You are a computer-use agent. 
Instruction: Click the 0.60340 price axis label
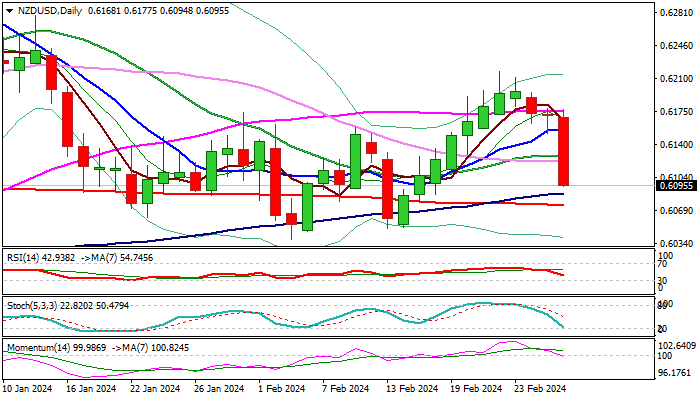tap(676, 243)
